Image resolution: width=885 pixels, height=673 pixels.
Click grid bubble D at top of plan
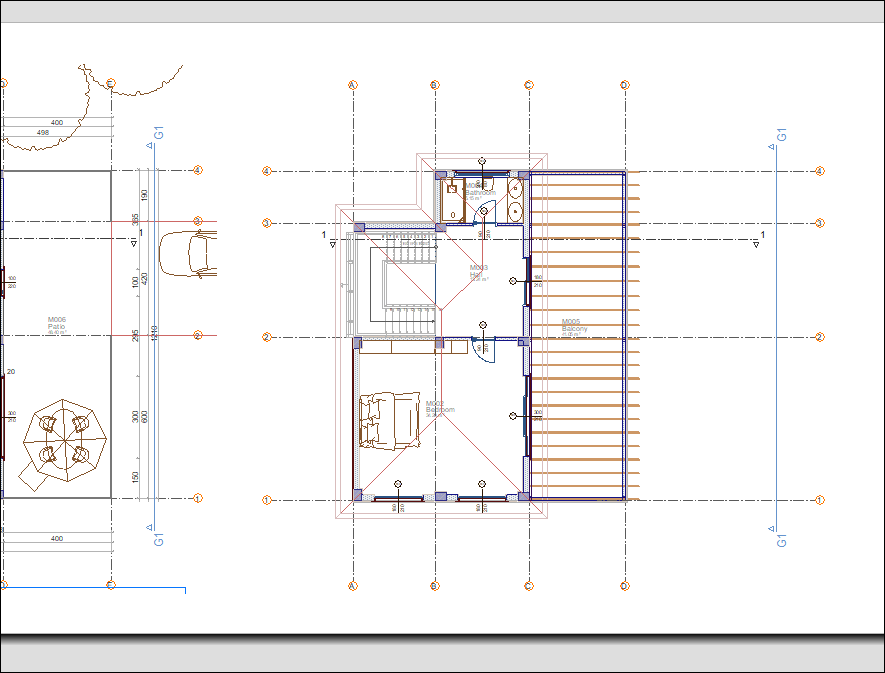point(624,85)
